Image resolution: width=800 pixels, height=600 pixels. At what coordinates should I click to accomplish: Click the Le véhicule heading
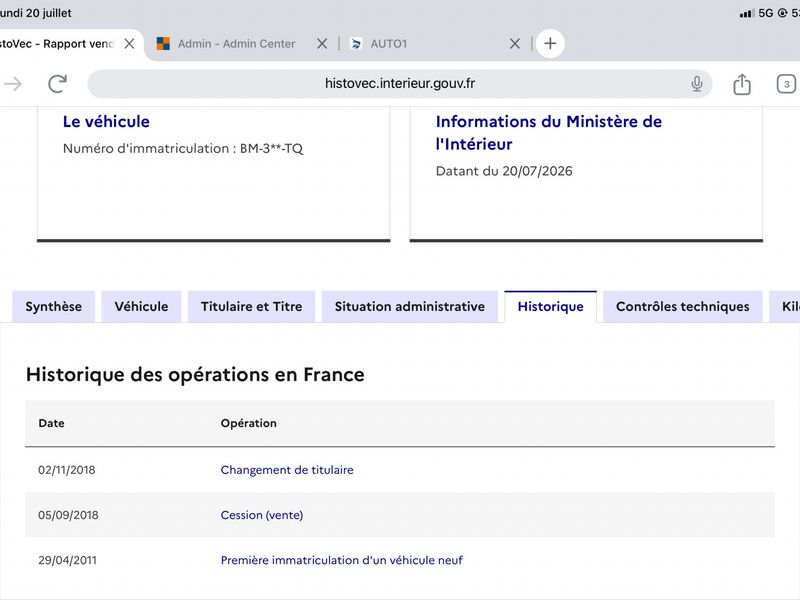click(106, 121)
